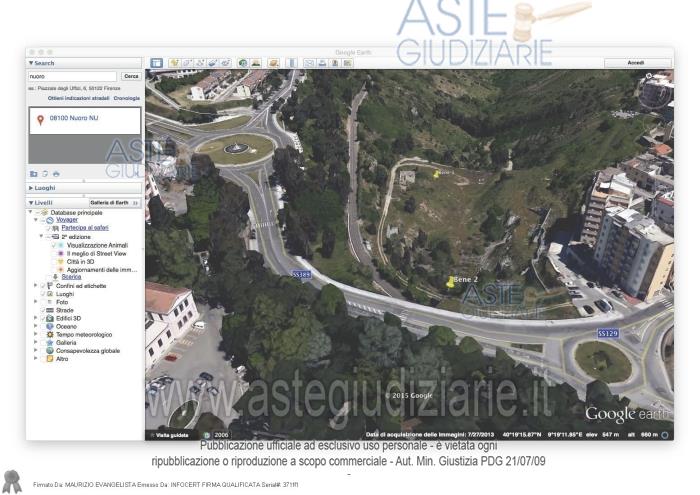Viewport: 700px width, 495px height.
Task: Click the Ottieni indicazioni stradali link
Action: [78, 98]
